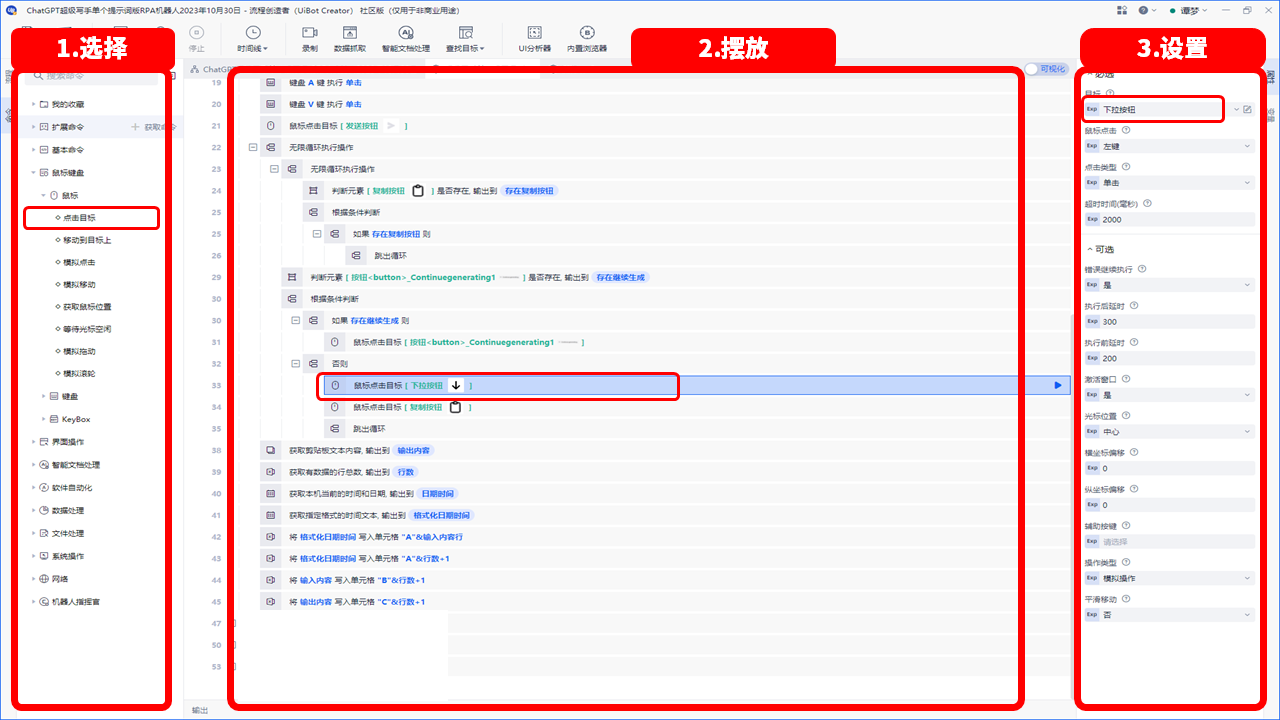
Task: Expand the 文件处理 tree node
Action: coord(32,533)
